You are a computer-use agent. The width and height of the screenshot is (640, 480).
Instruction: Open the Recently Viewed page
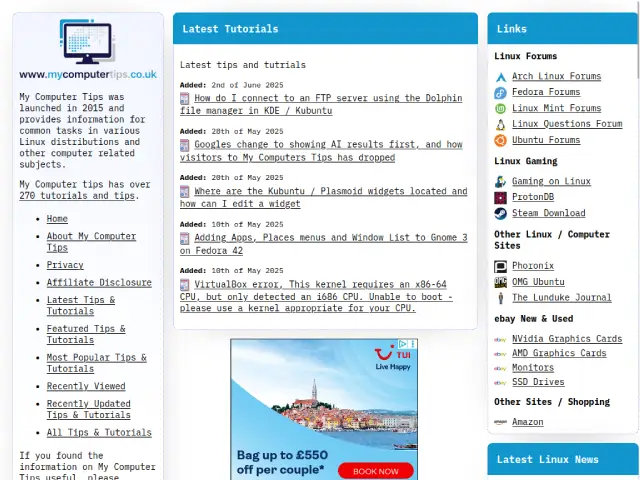tap(86, 386)
